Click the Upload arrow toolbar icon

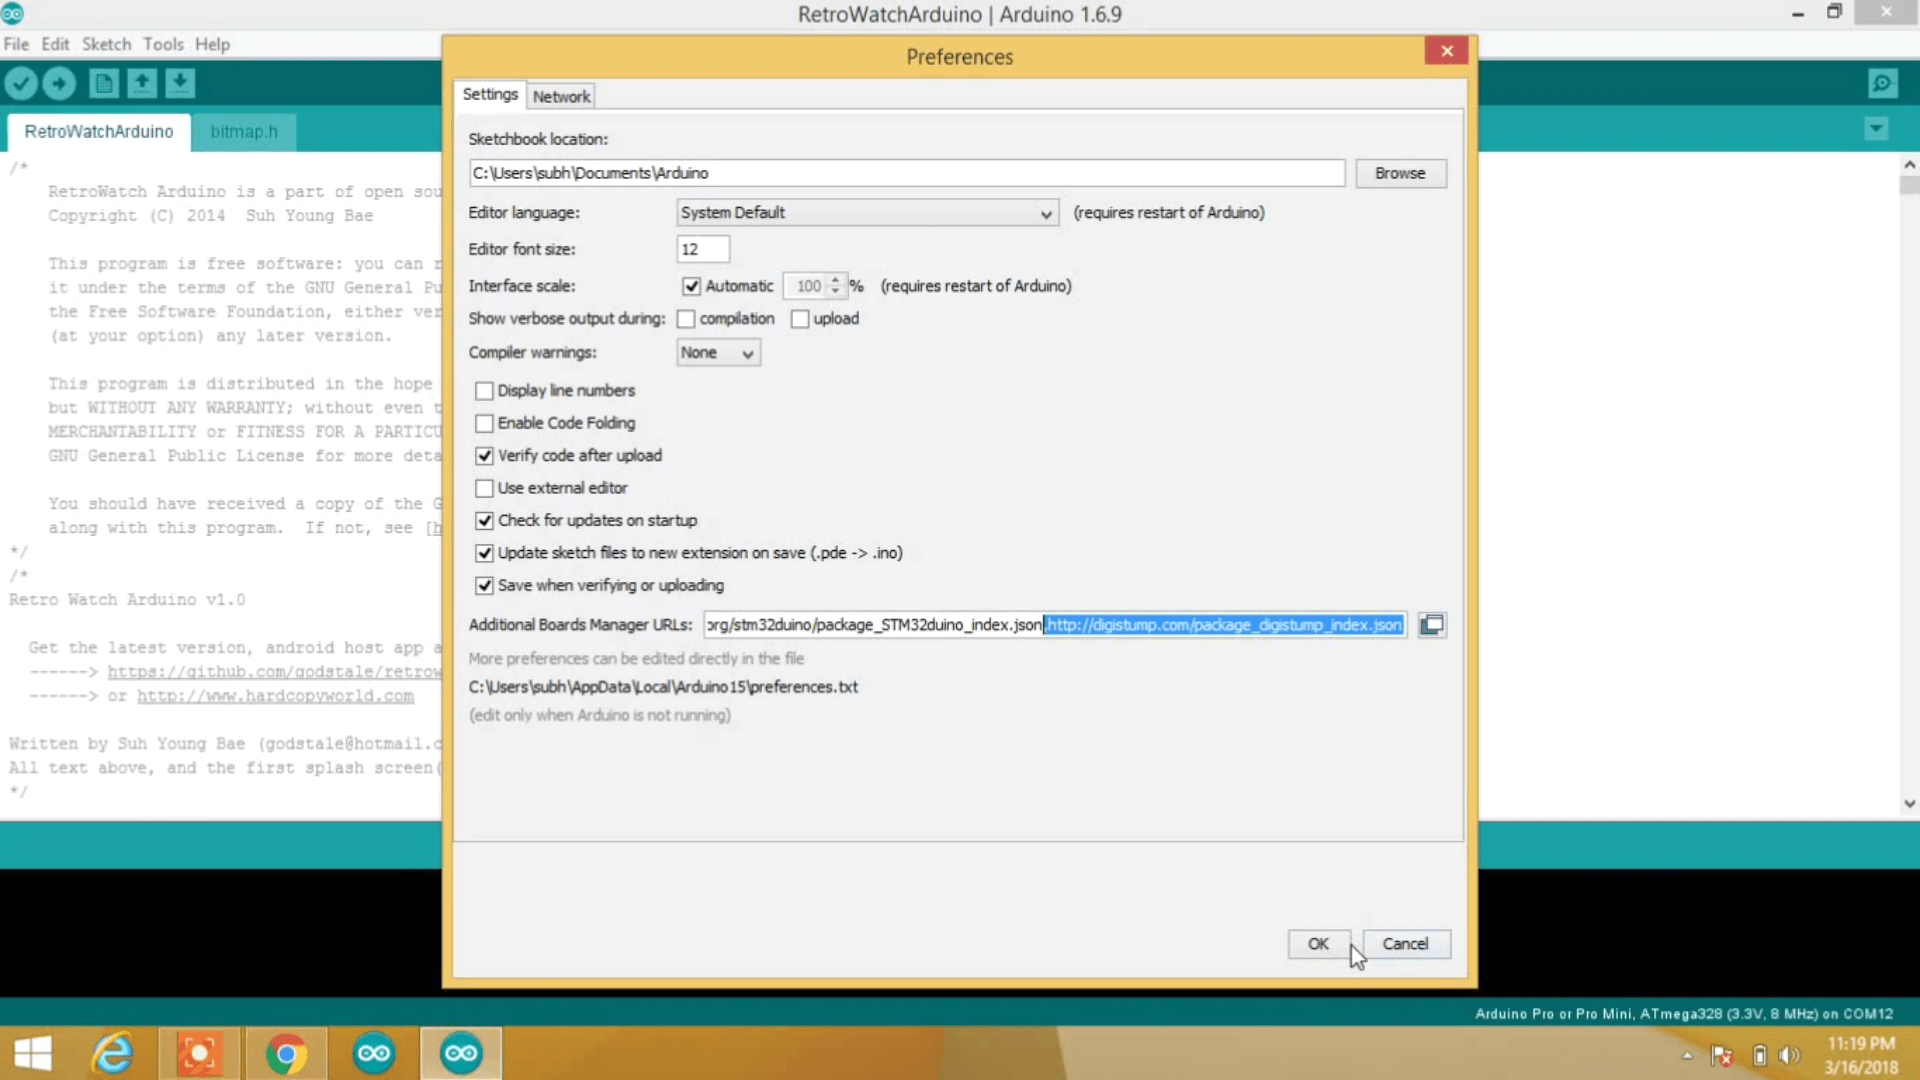59,83
